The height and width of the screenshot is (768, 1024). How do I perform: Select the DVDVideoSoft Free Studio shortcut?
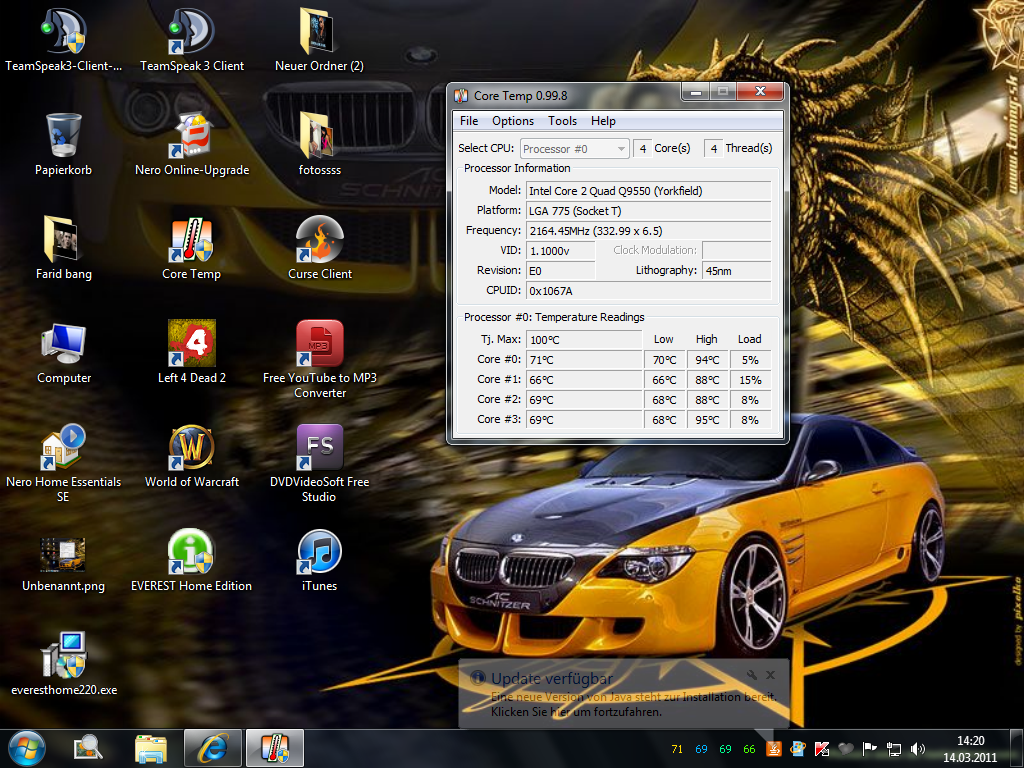(319, 463)
